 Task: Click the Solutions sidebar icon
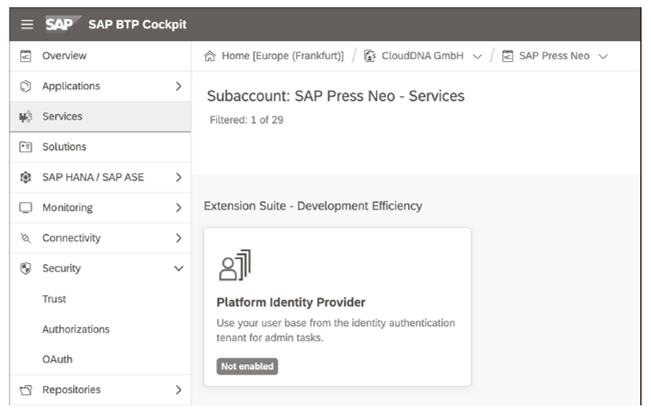click(26, 147)
